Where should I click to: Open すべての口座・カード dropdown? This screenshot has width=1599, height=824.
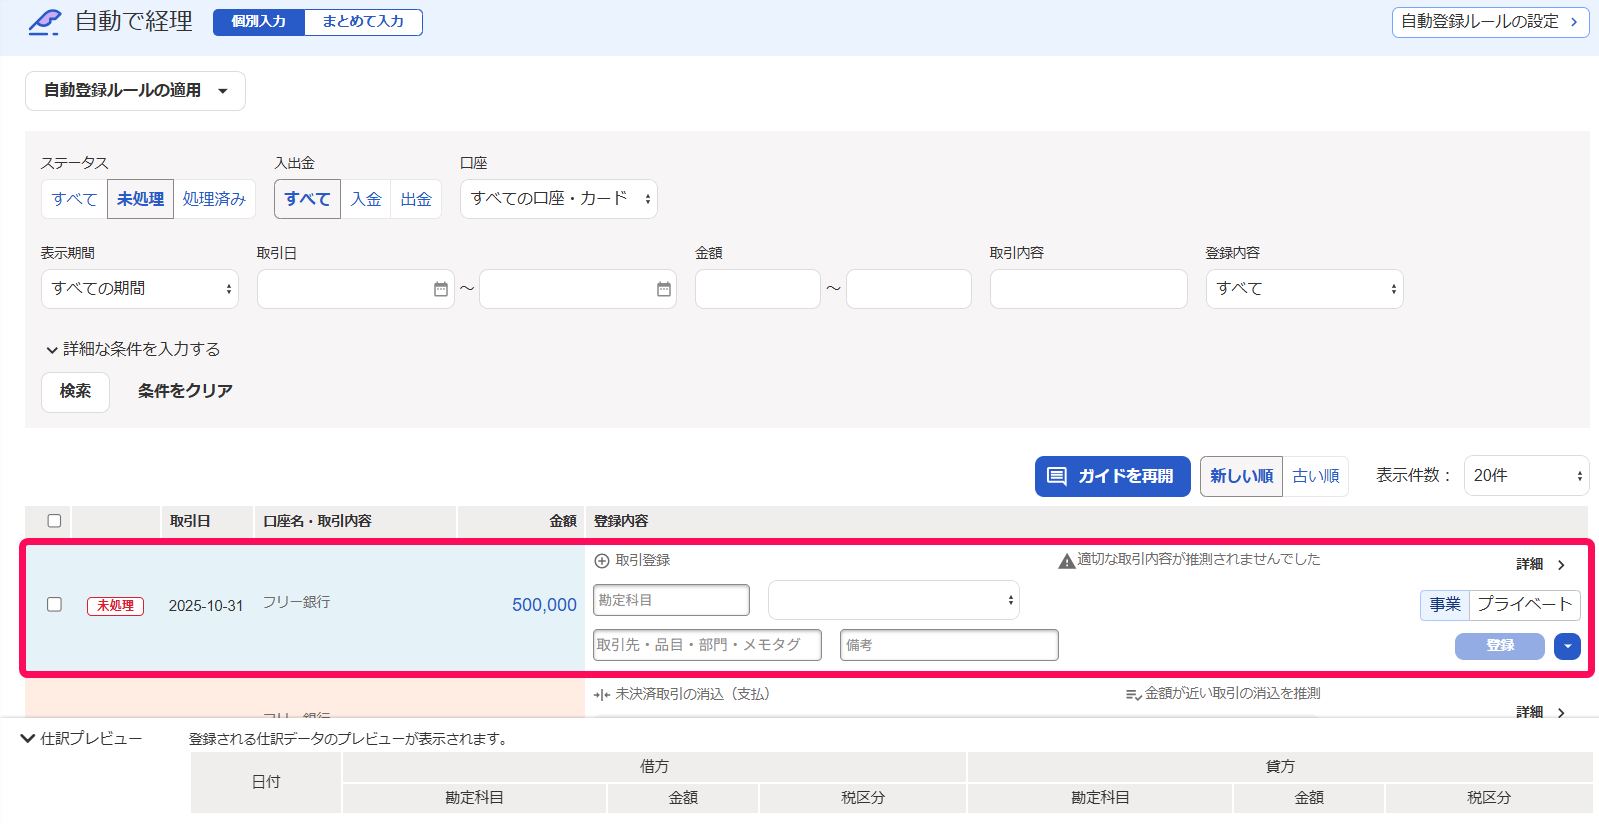[x=558, y=199]
